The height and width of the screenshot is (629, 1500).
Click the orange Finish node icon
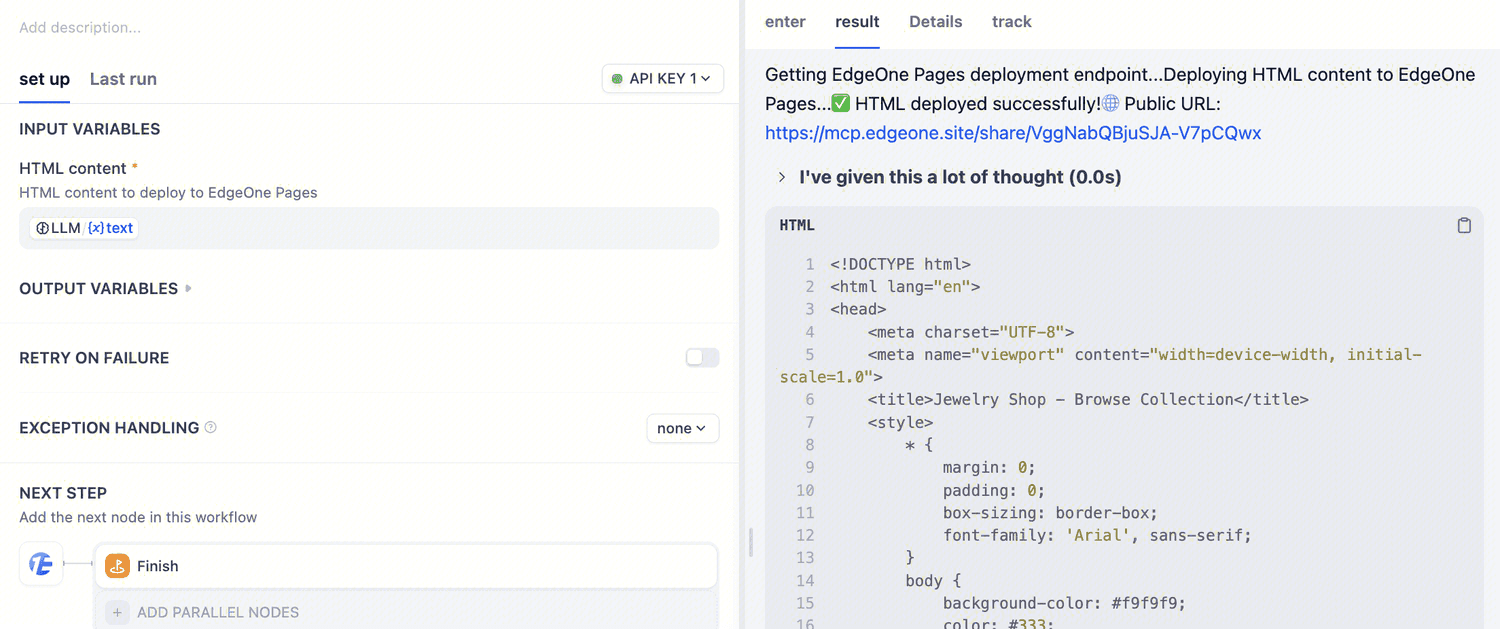[118, 566]
